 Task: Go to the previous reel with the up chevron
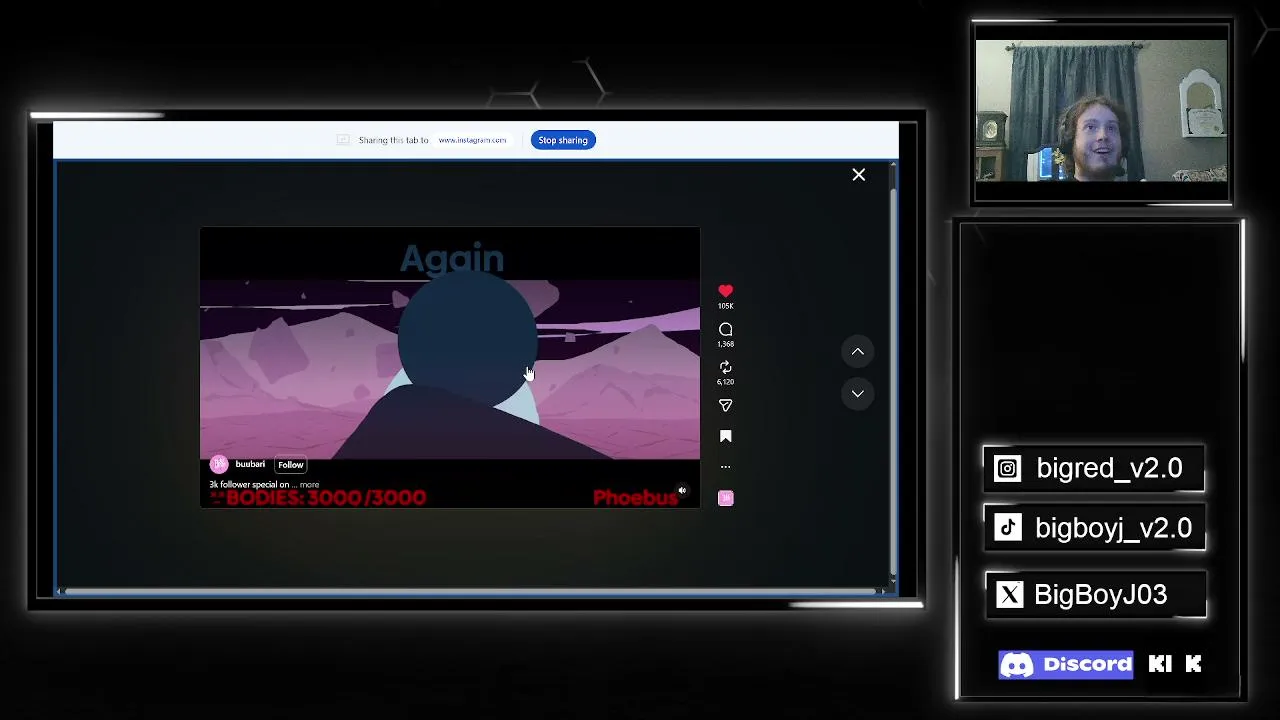[x=857, y=352]
